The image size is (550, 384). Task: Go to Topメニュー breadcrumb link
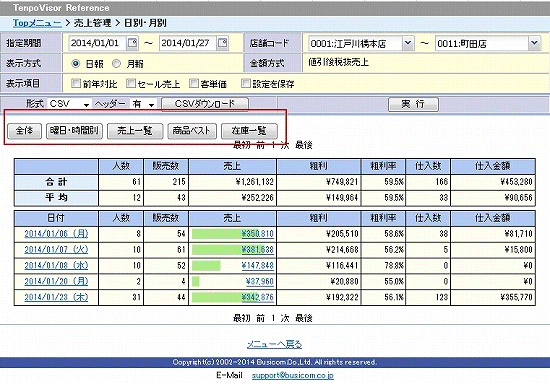pyautogui.click(x=37, y=23)
